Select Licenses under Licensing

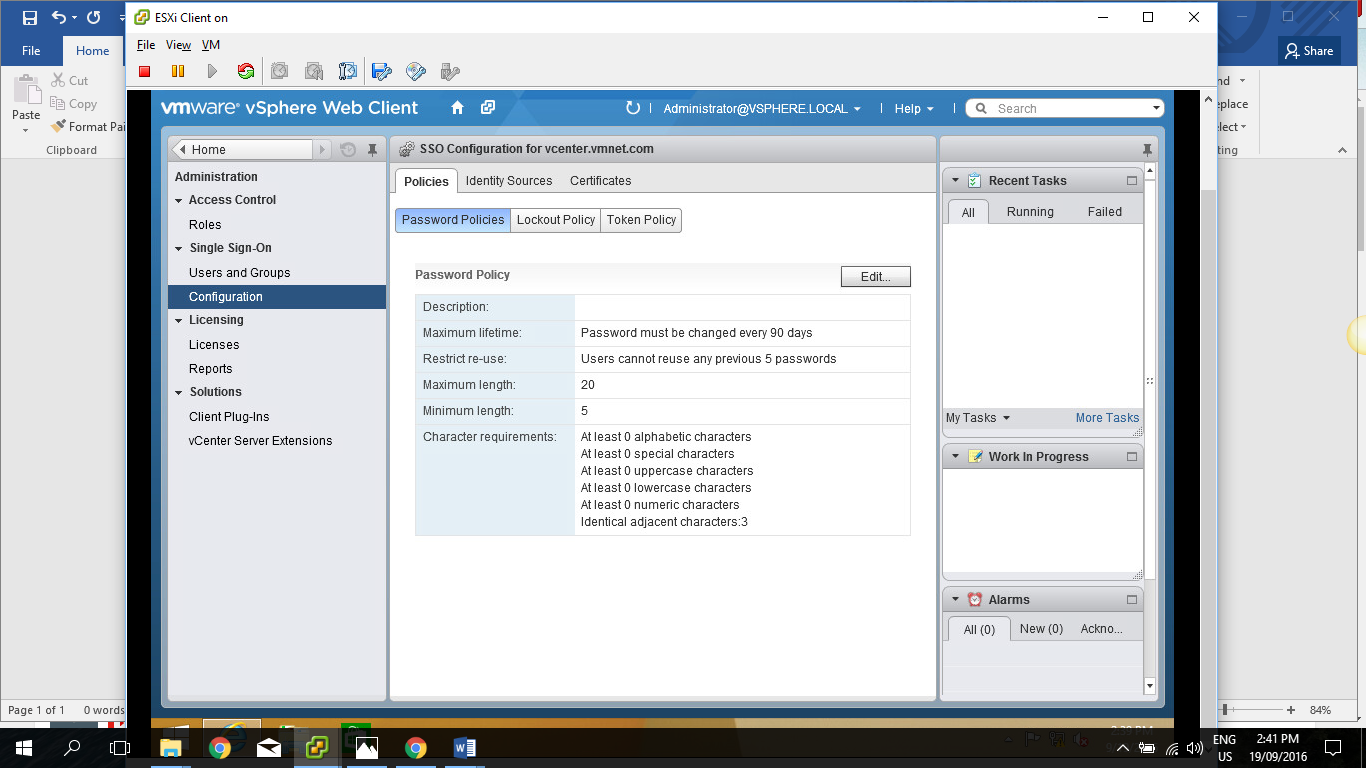point(214,345)
